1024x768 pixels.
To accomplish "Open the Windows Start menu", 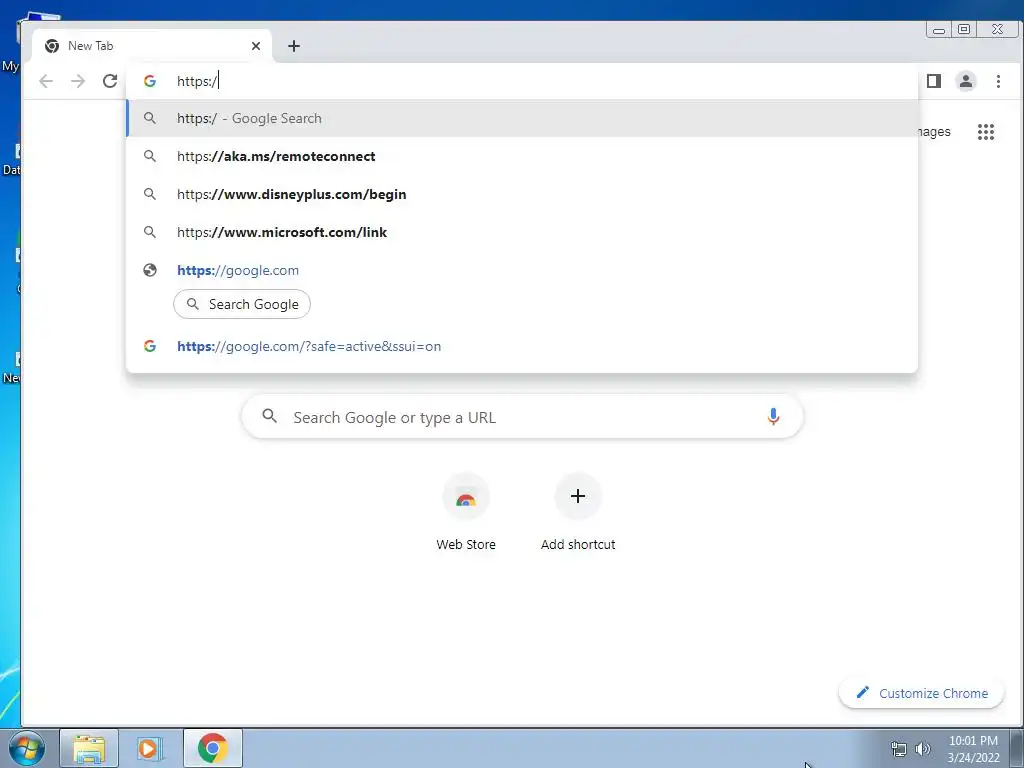I will tap(26, 748).
